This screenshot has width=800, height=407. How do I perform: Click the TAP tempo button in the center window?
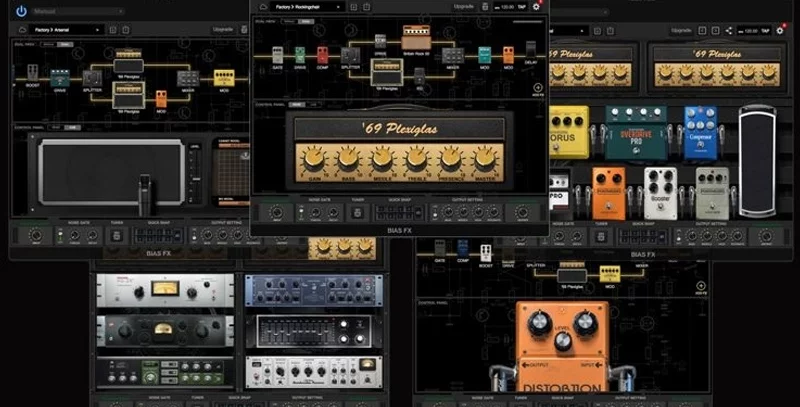point(521,7)
